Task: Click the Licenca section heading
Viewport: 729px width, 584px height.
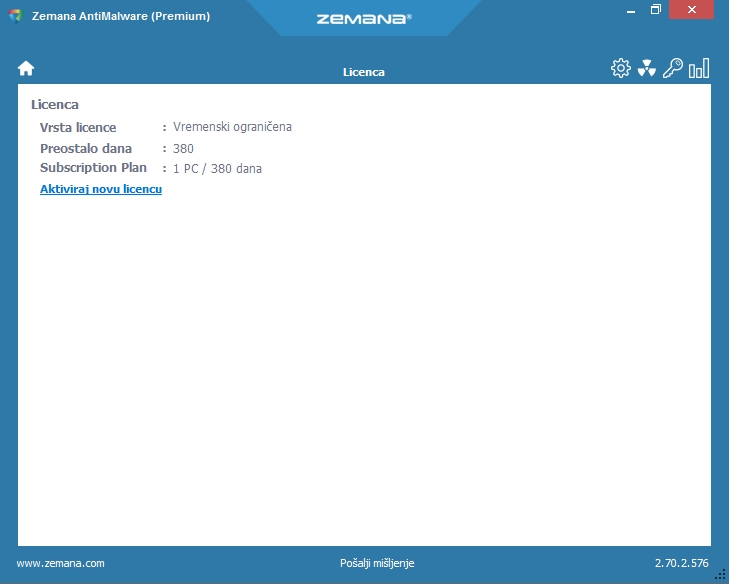Action: (x=55, y=104)
